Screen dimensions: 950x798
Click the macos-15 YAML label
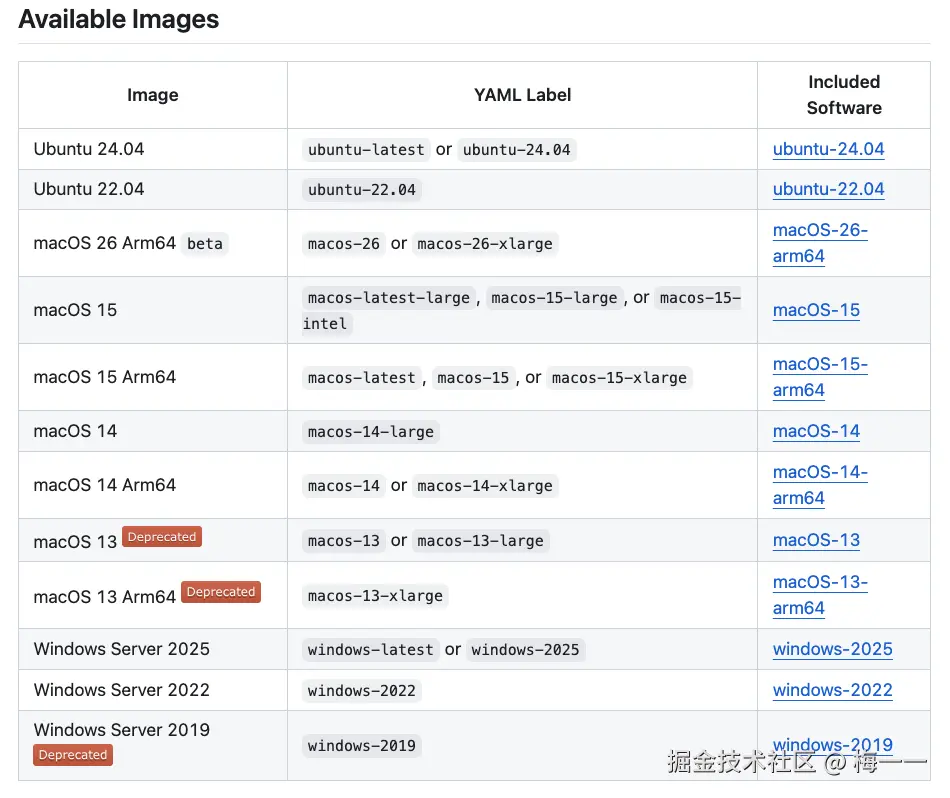click(473, 377)
